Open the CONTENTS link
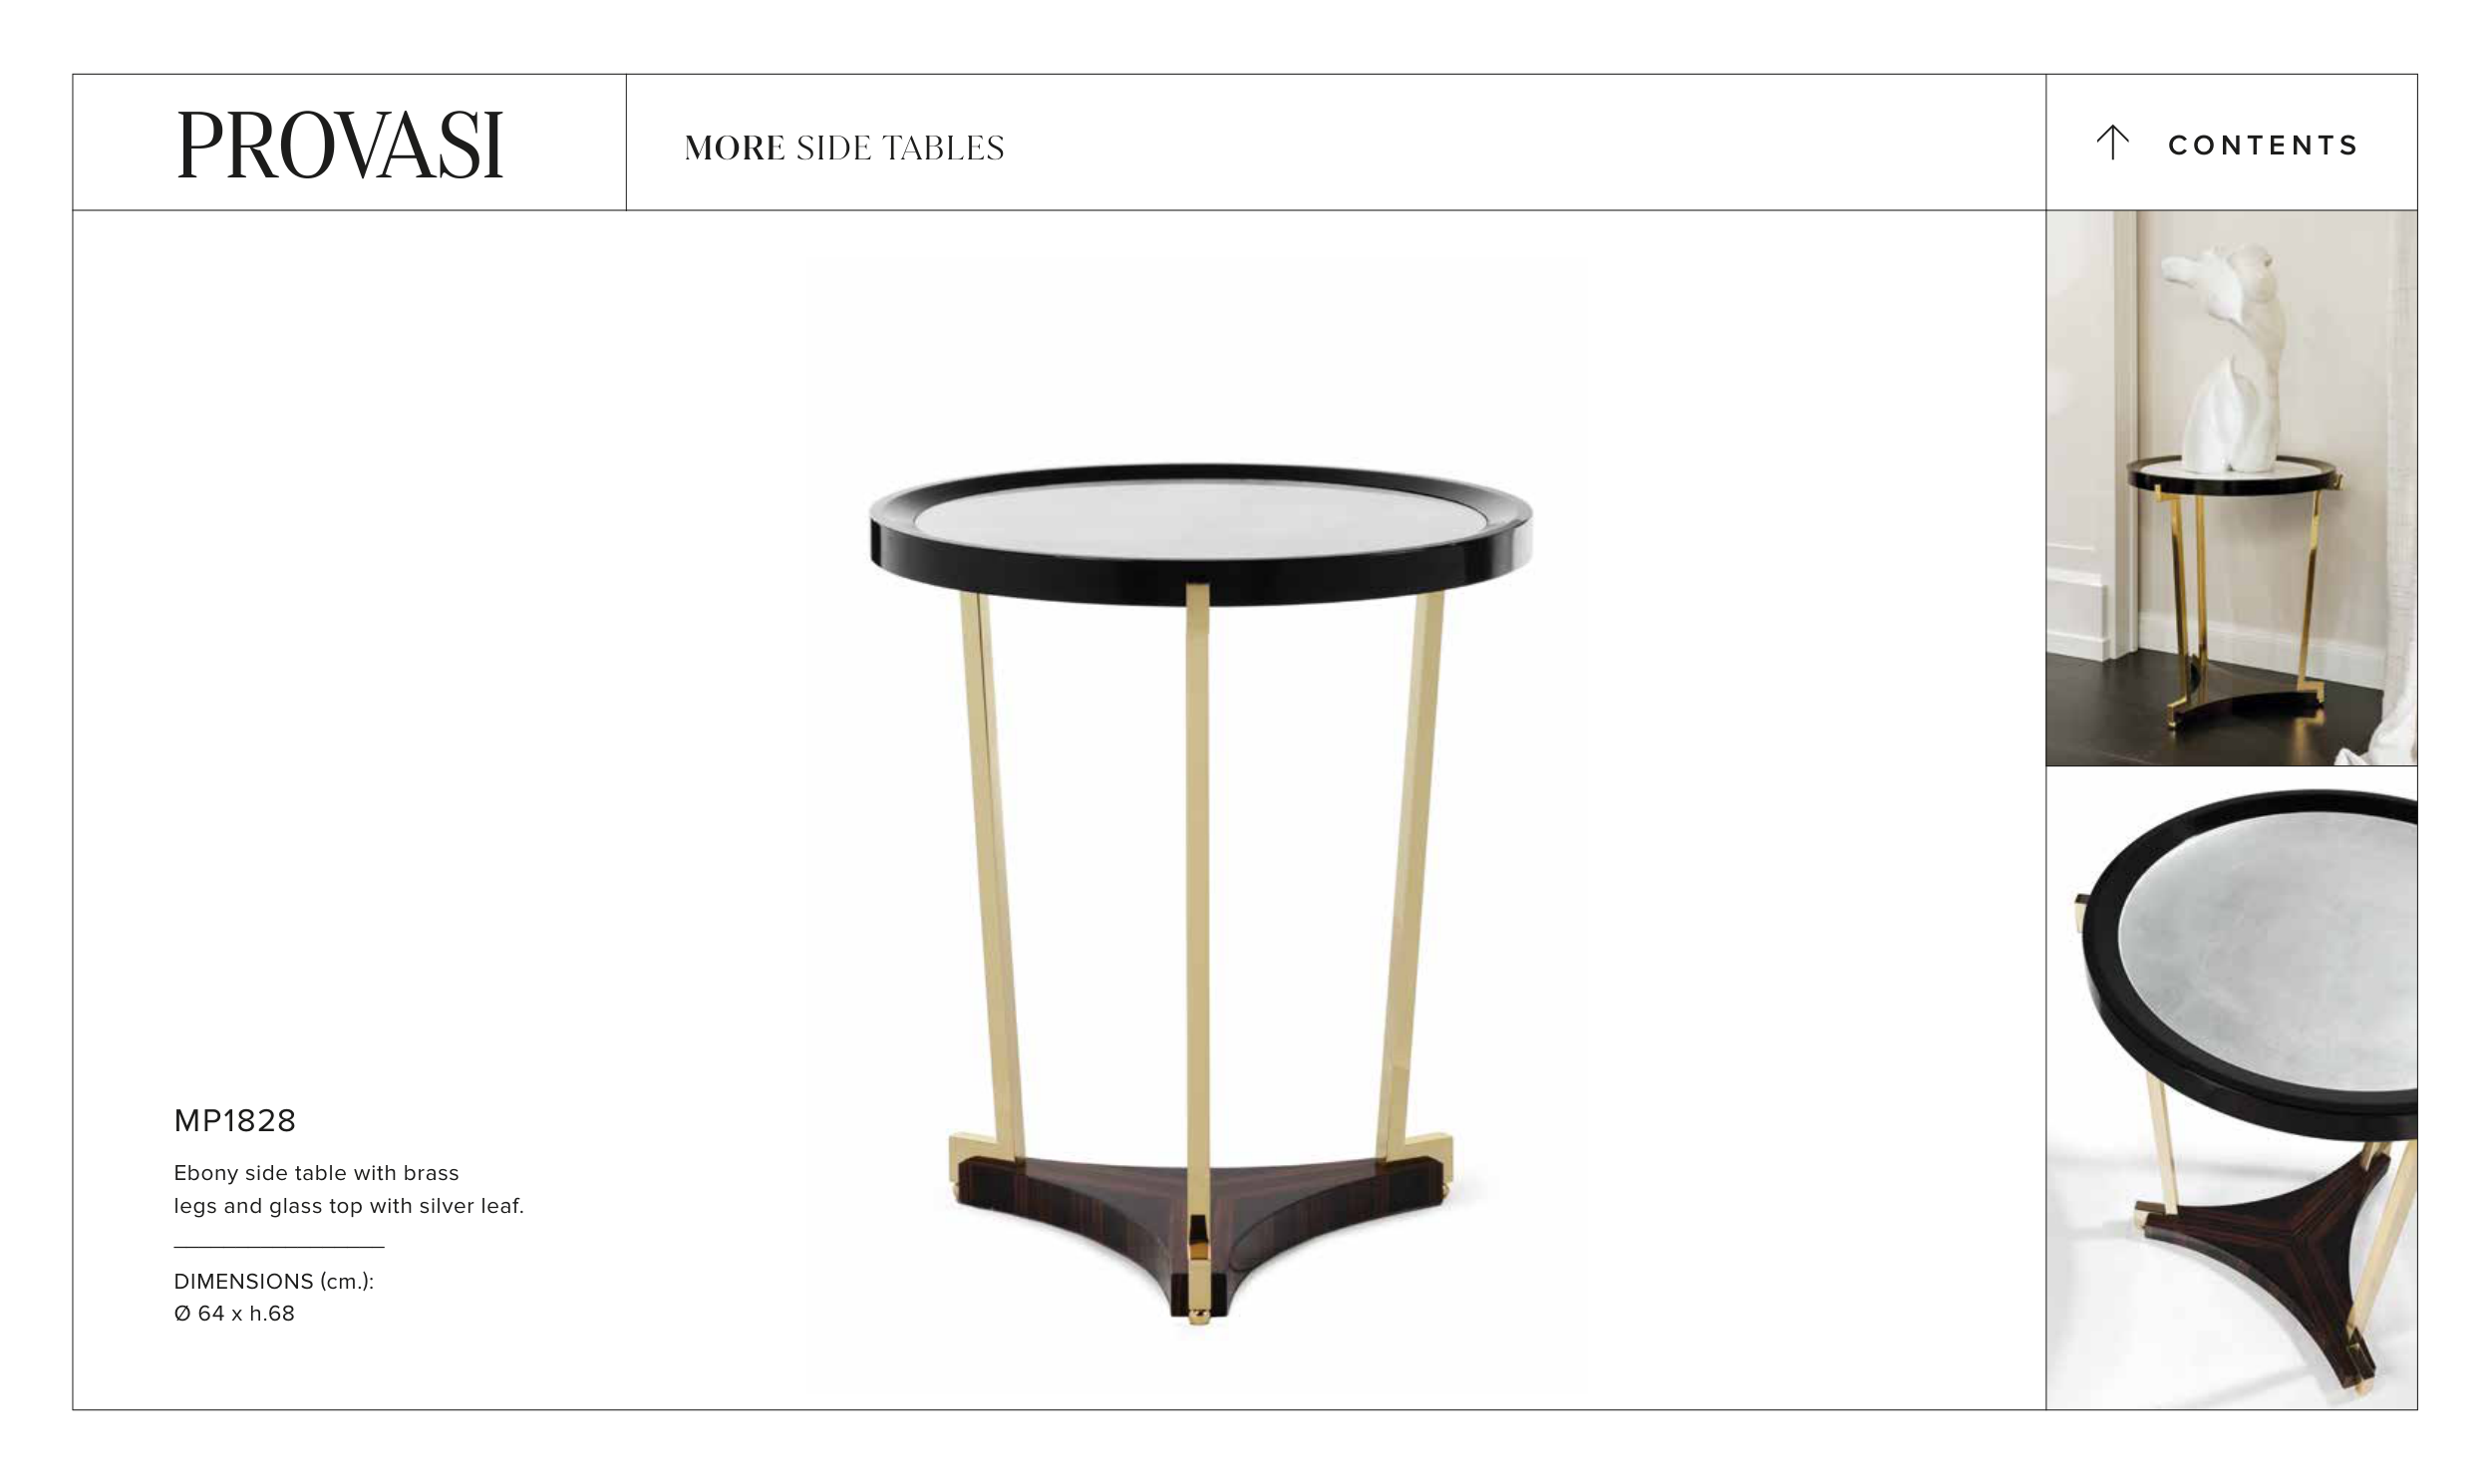The width and height of the screenshot is (2492, 1484). (x=2262, y=145)
